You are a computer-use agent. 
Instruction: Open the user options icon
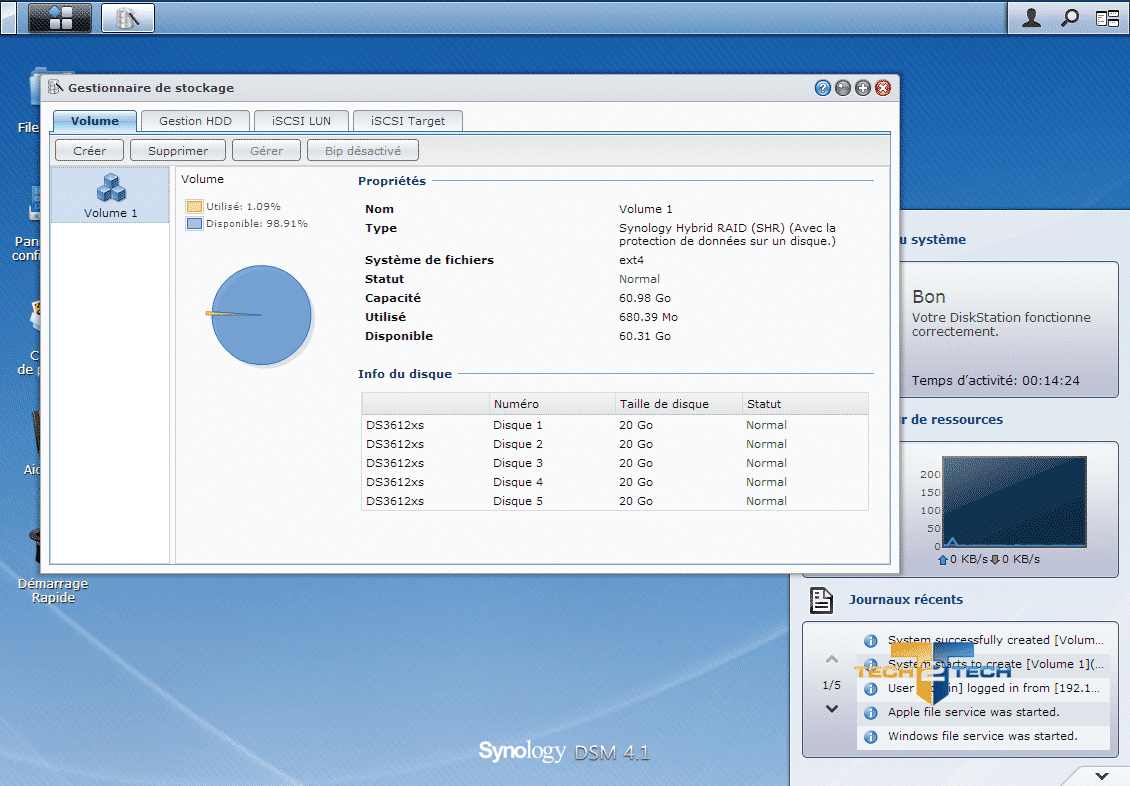(x=1031, y=17)
